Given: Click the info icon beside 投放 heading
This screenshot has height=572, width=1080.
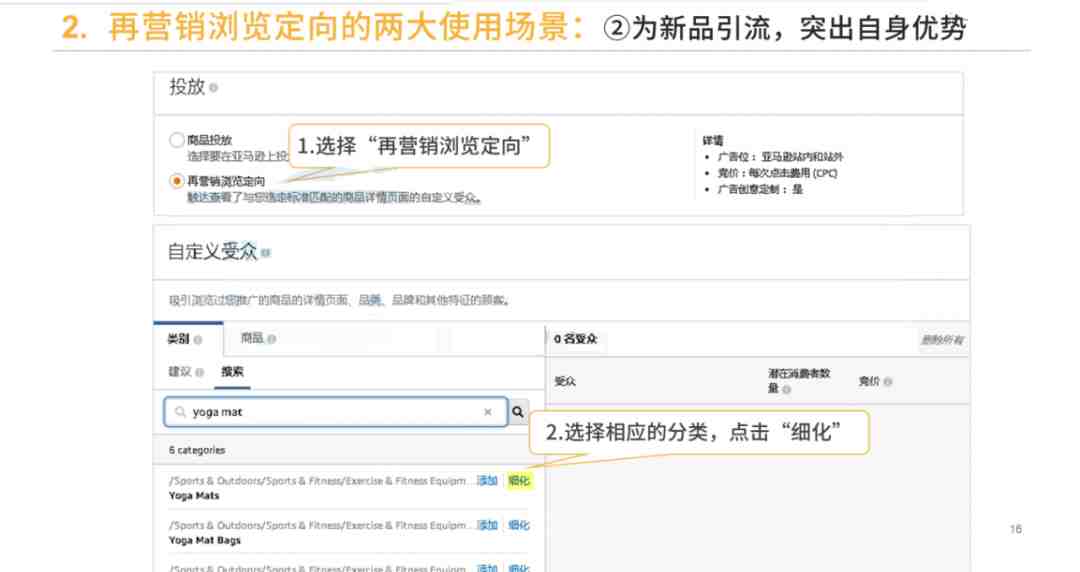Looking at the screenshot, I should [214, 88].
